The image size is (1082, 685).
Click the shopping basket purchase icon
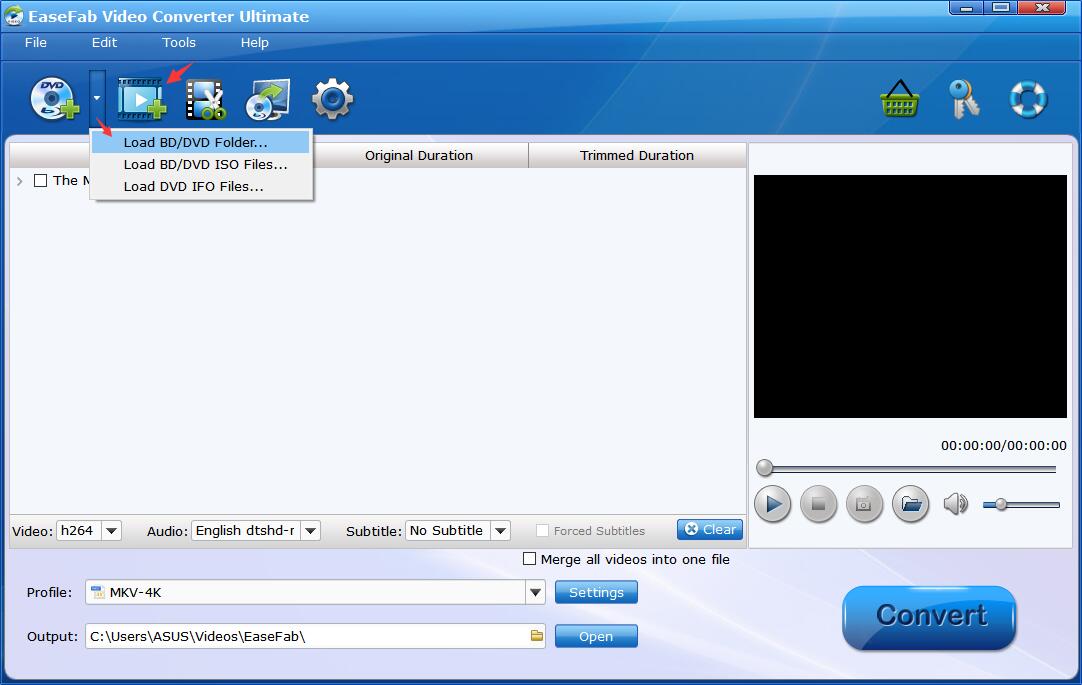[899, 99]
